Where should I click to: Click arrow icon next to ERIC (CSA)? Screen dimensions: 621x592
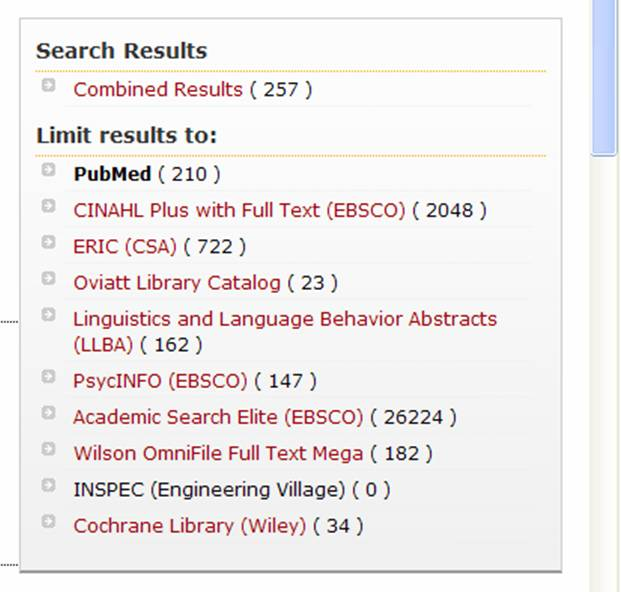(x=48, y=242)
